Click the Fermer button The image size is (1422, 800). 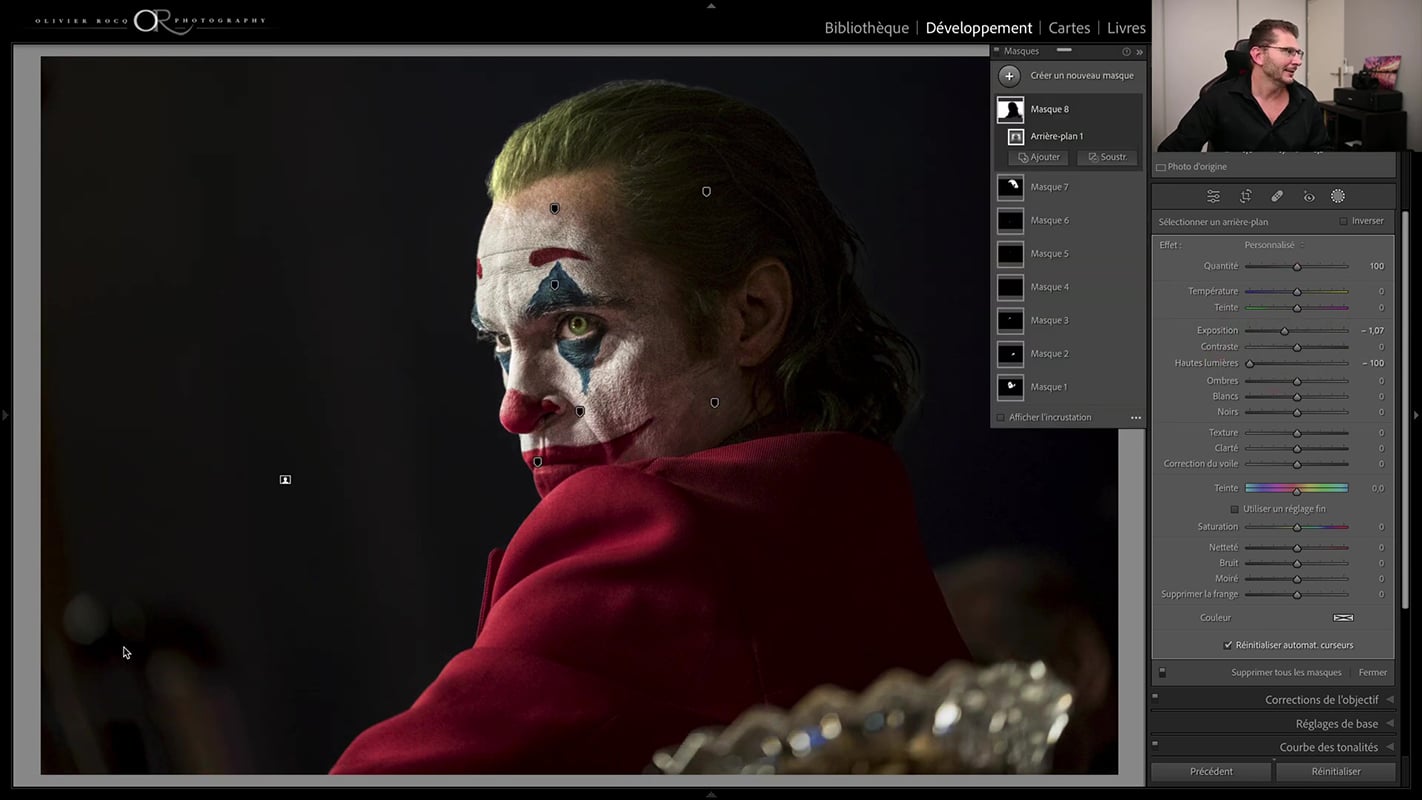point(1372,673)
